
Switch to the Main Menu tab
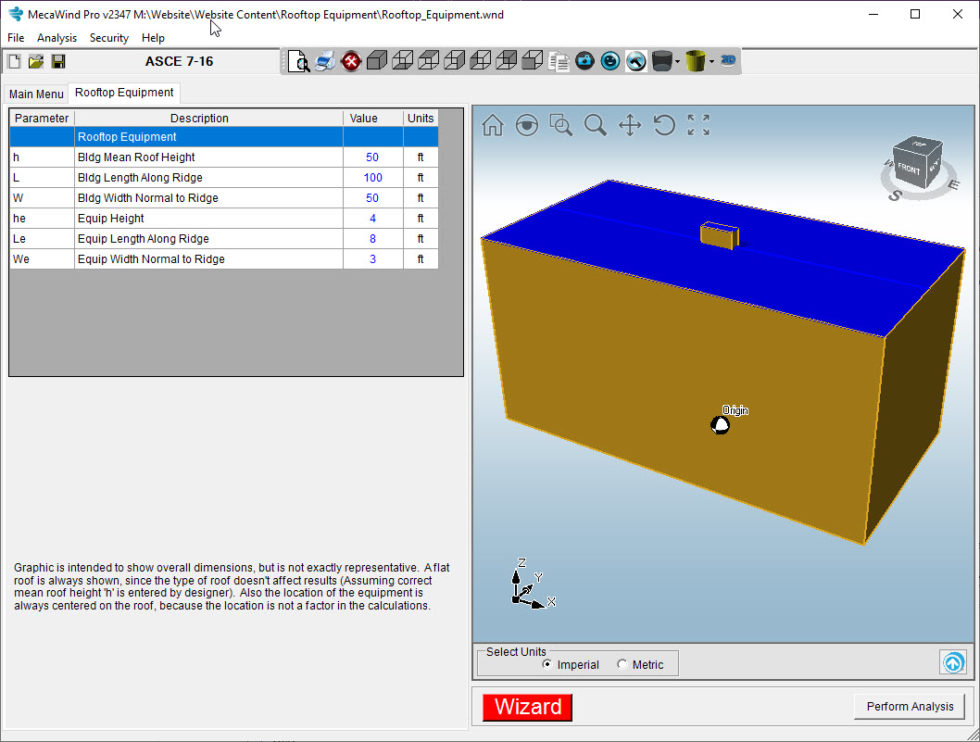click(x=36, y=93)
